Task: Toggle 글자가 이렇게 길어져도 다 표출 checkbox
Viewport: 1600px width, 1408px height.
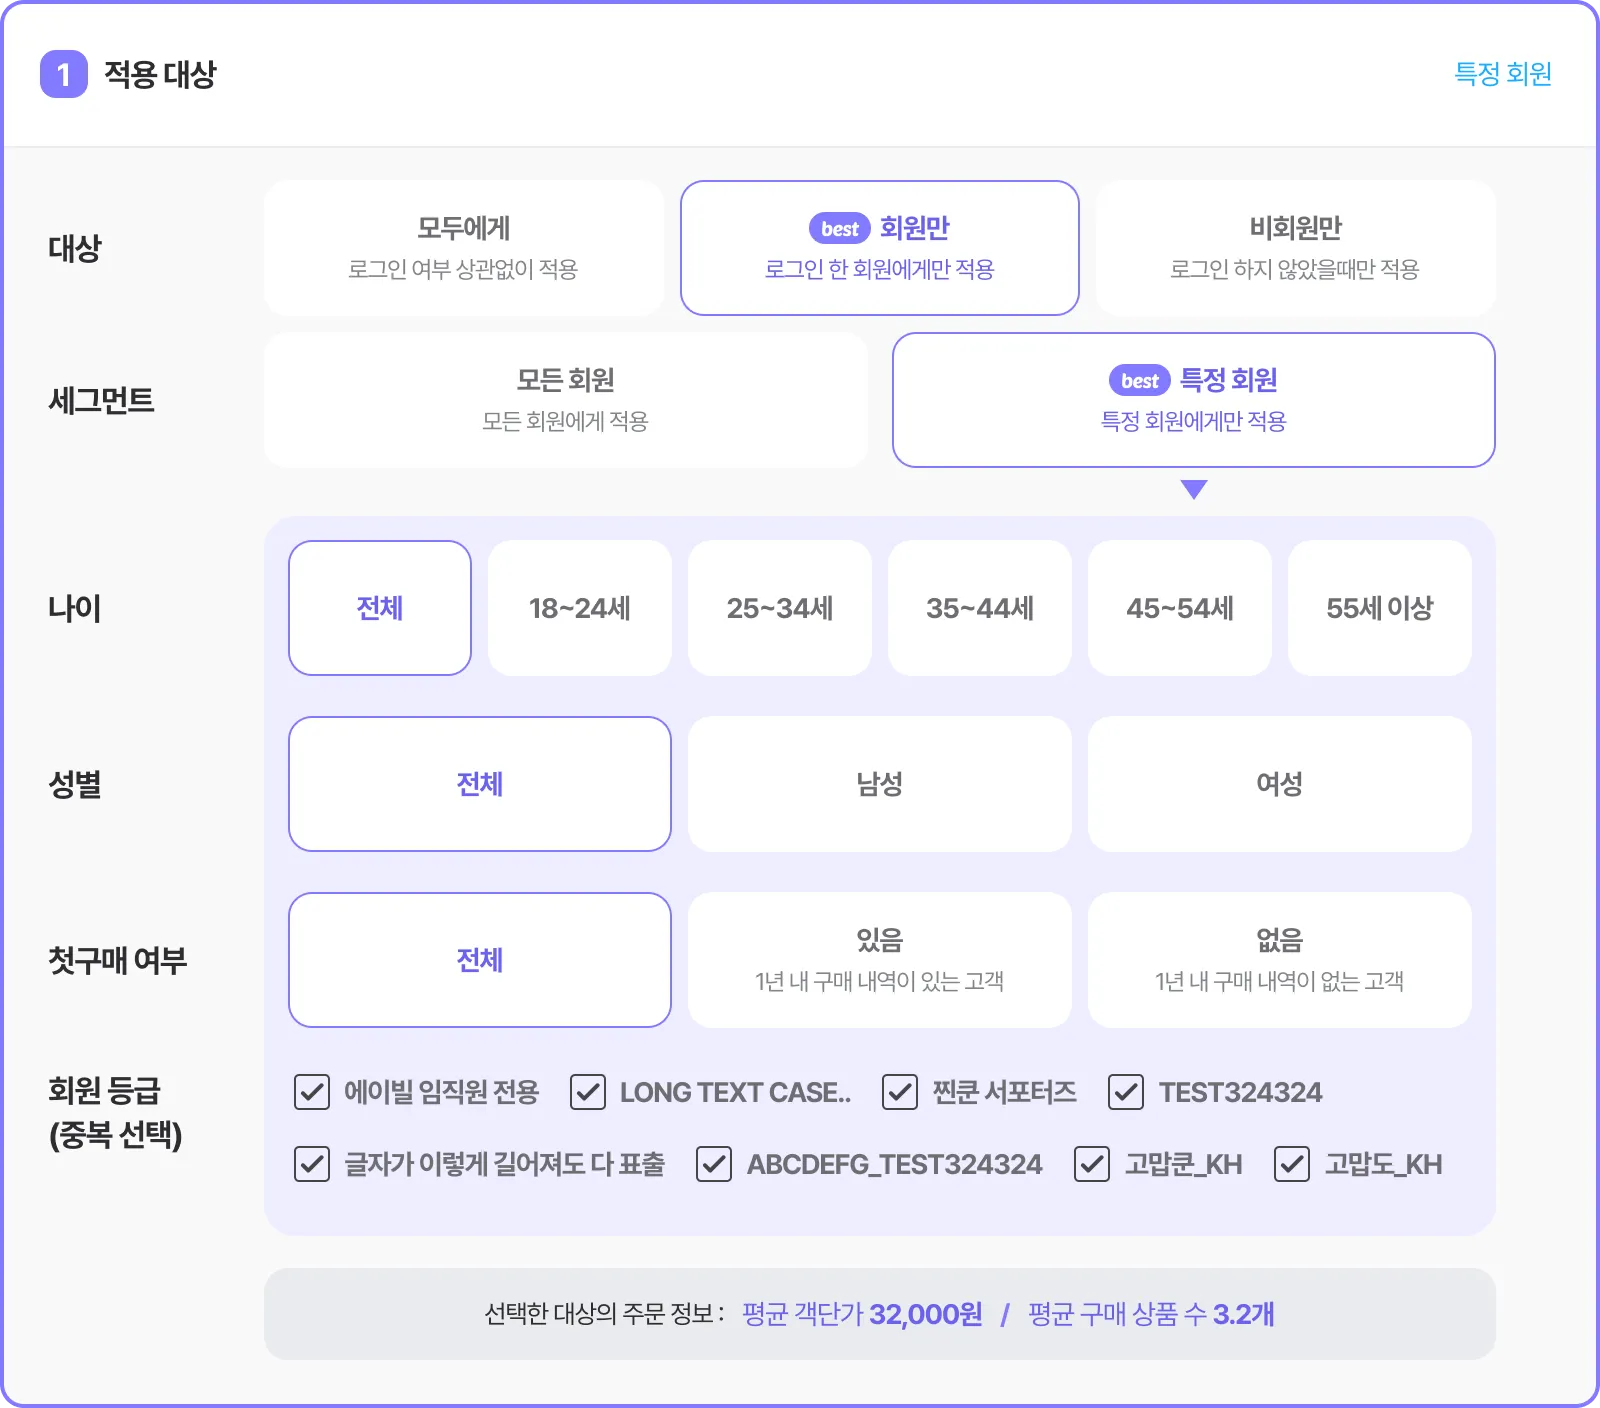Action: [x=312, y=1164]
